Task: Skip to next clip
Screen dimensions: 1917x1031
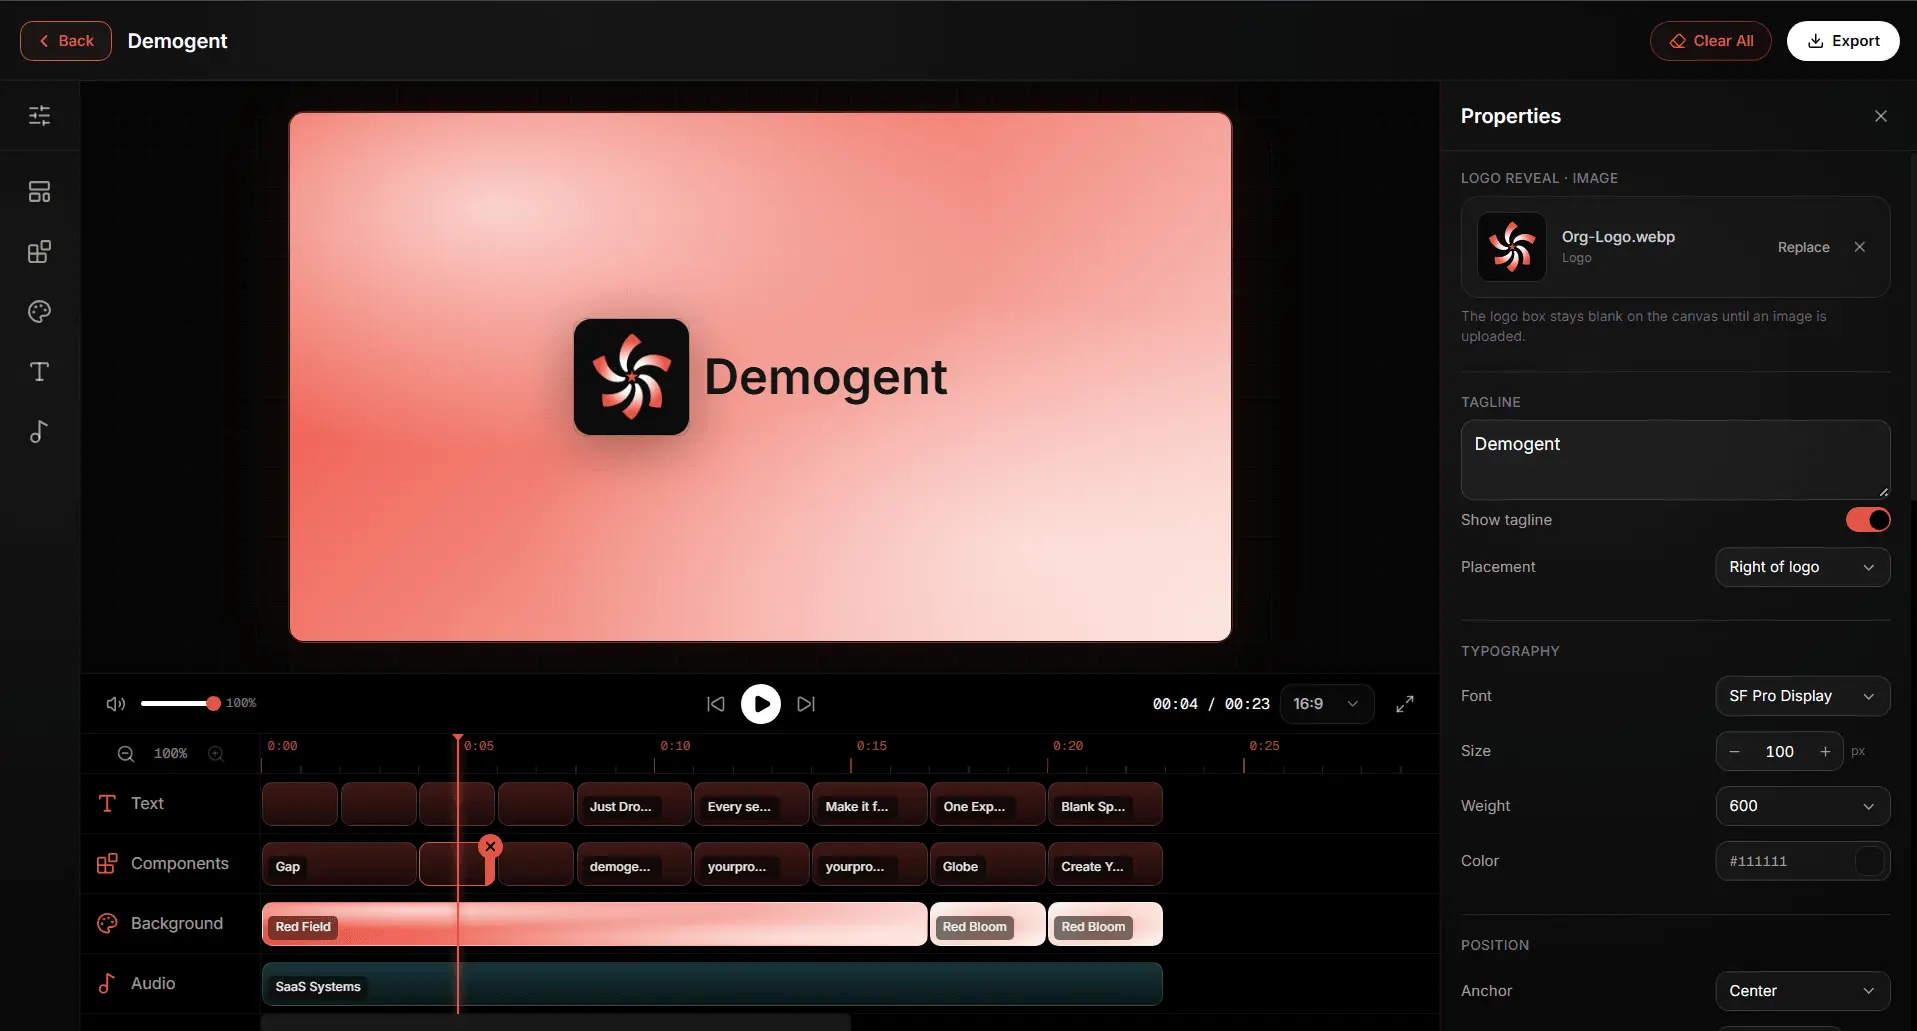Action: pyautogui.click(x=806, y=704)
